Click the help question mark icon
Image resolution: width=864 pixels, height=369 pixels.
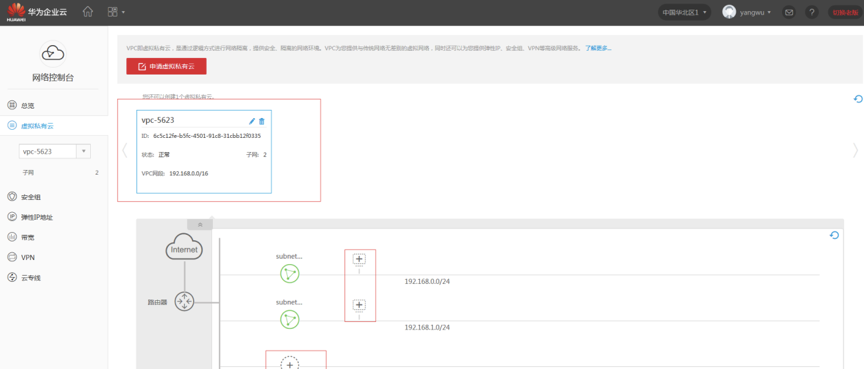point(811,12)
